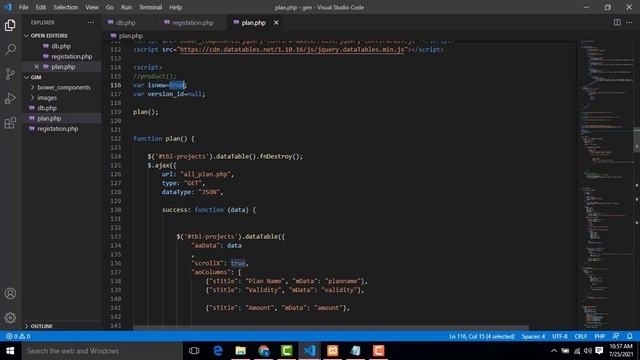Viewport: 640px width, 360px height.
Task: Open the Manage gear icon
Action: (10, 318)
